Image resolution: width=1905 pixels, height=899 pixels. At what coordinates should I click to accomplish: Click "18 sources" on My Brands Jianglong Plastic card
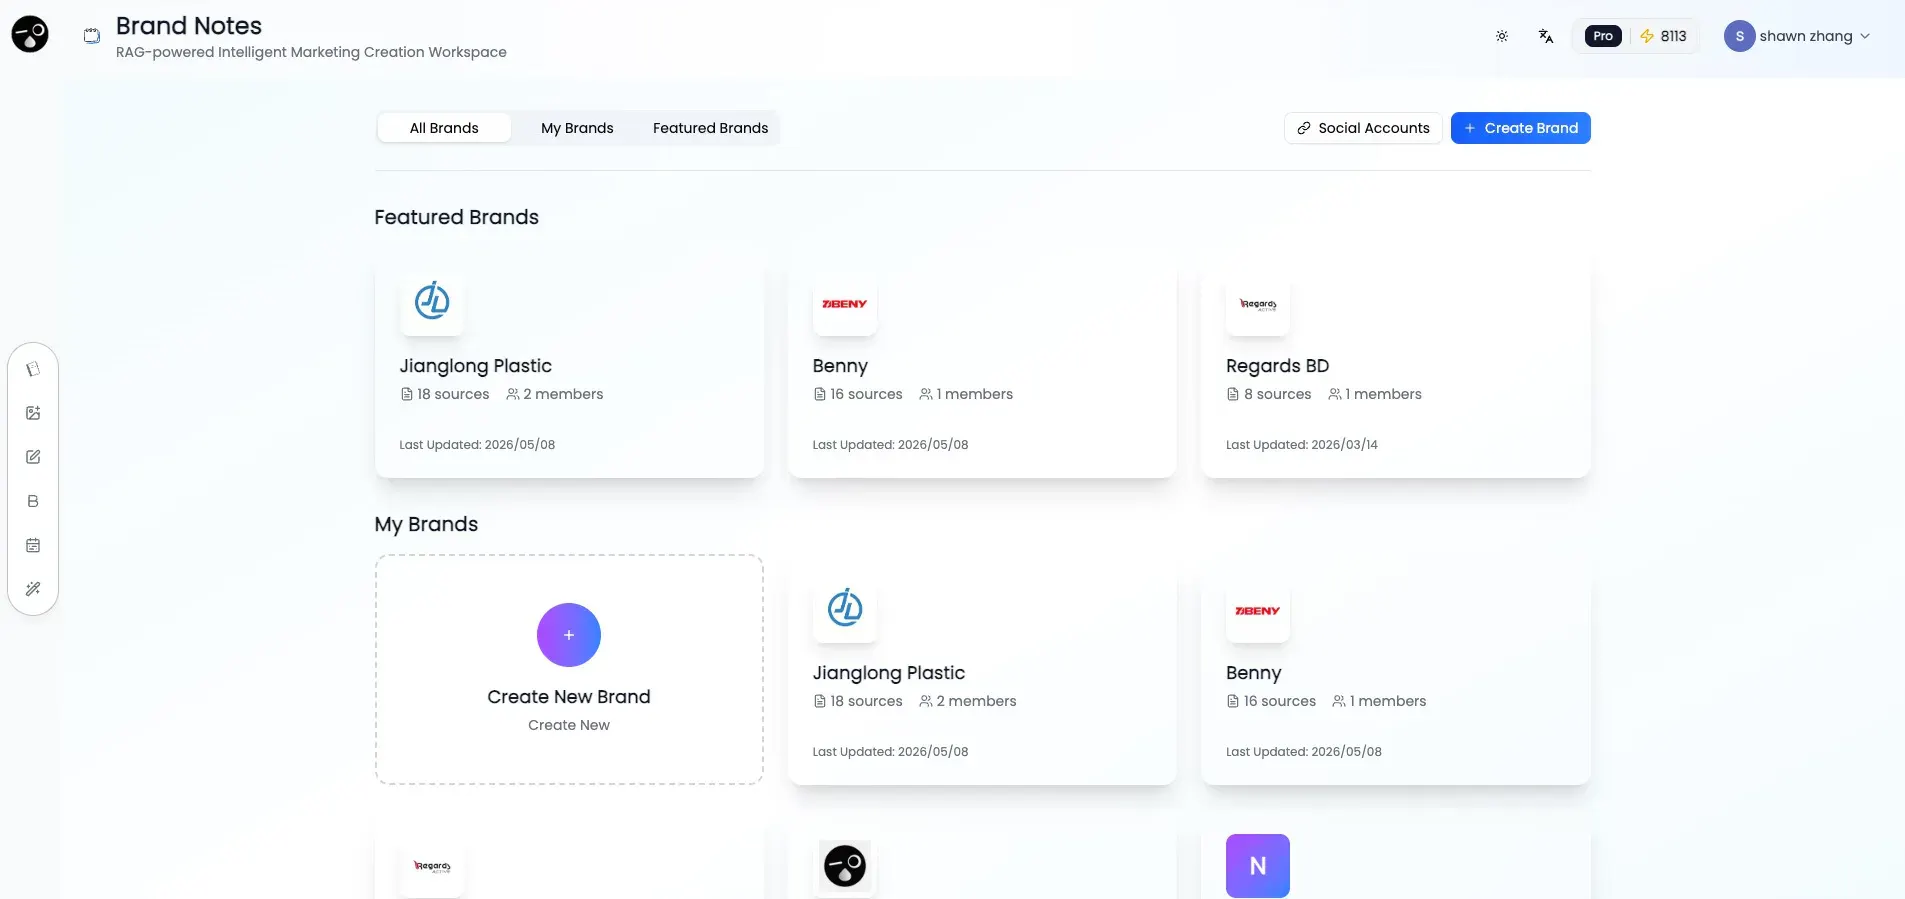click(858, 701)
